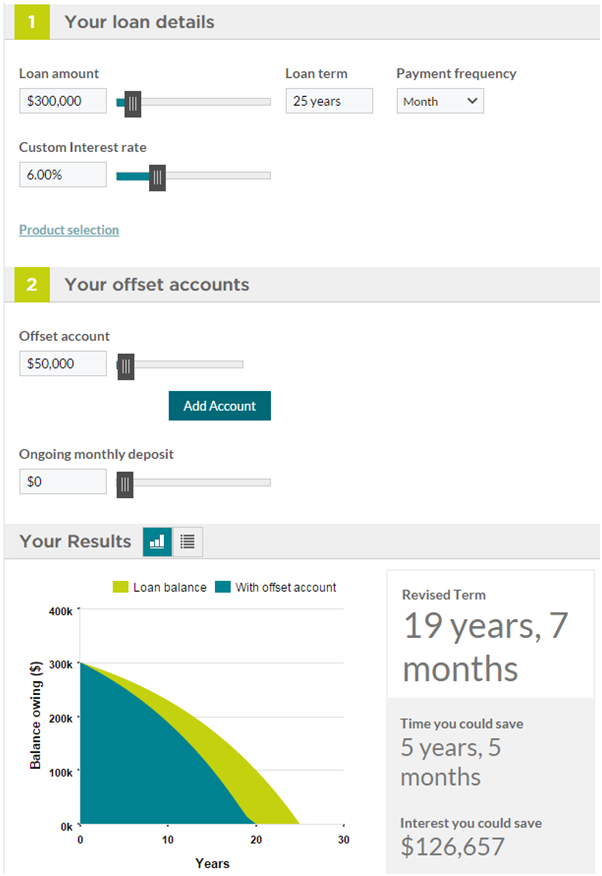
Task: Switch to table list view icon
Action: (188, 541)
